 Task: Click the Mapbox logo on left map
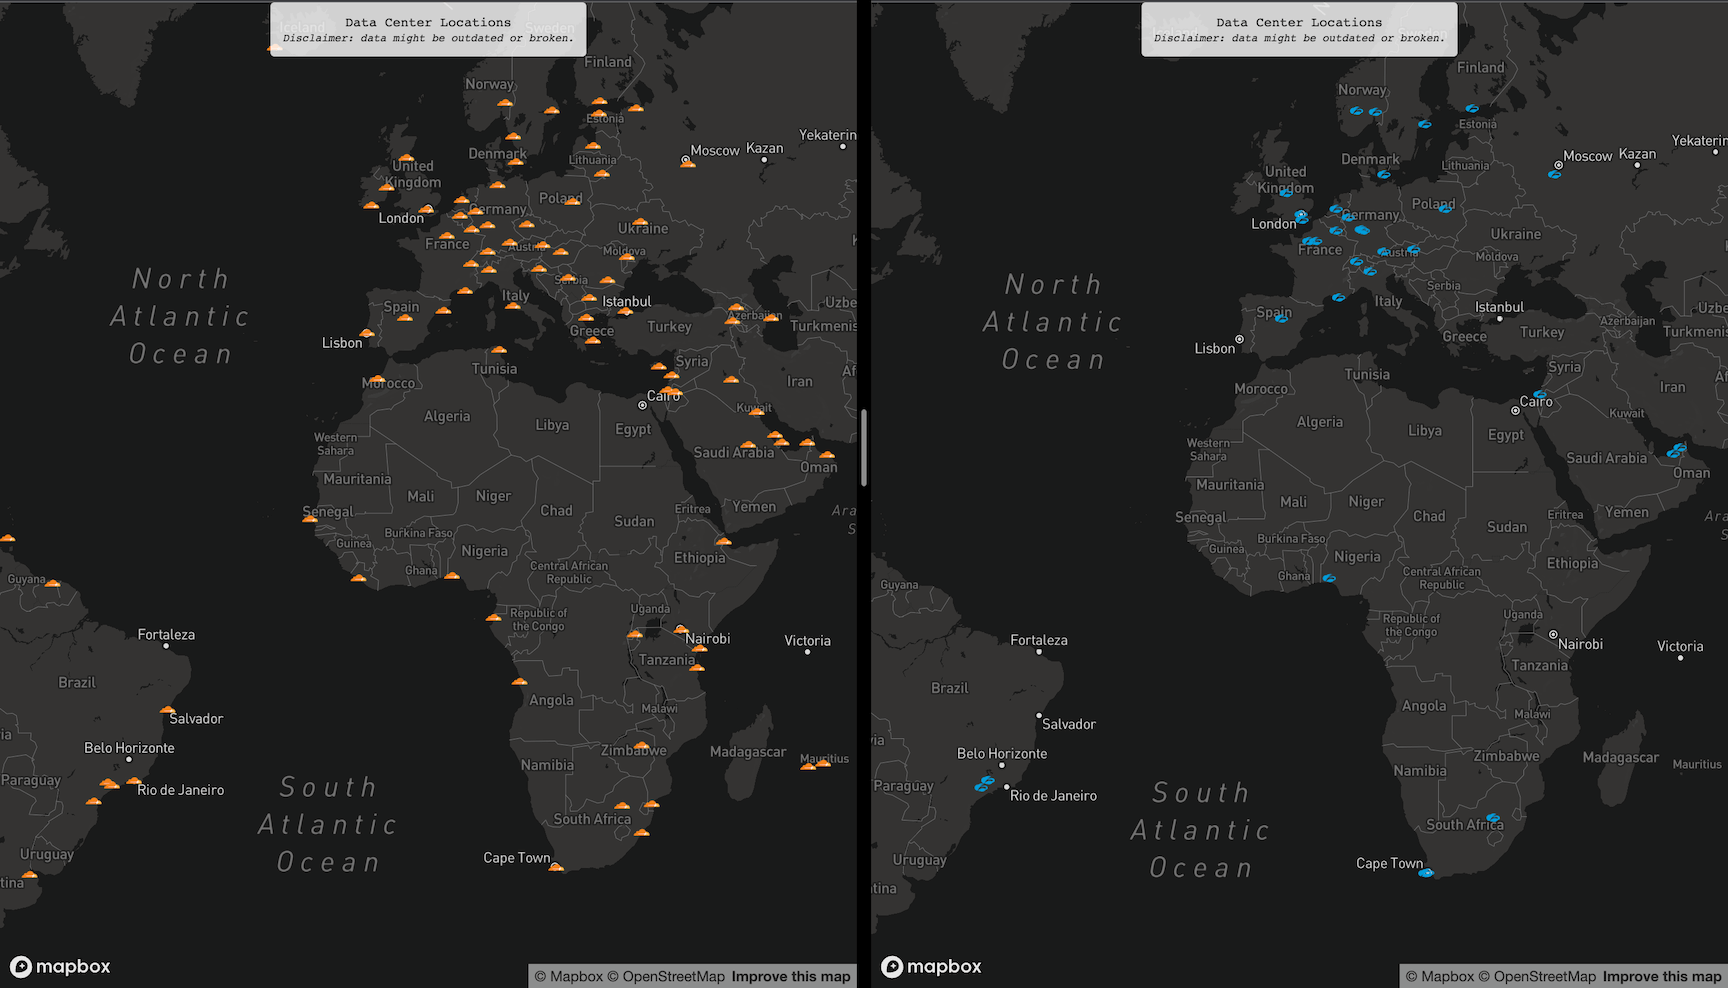[x=60, y=966]
